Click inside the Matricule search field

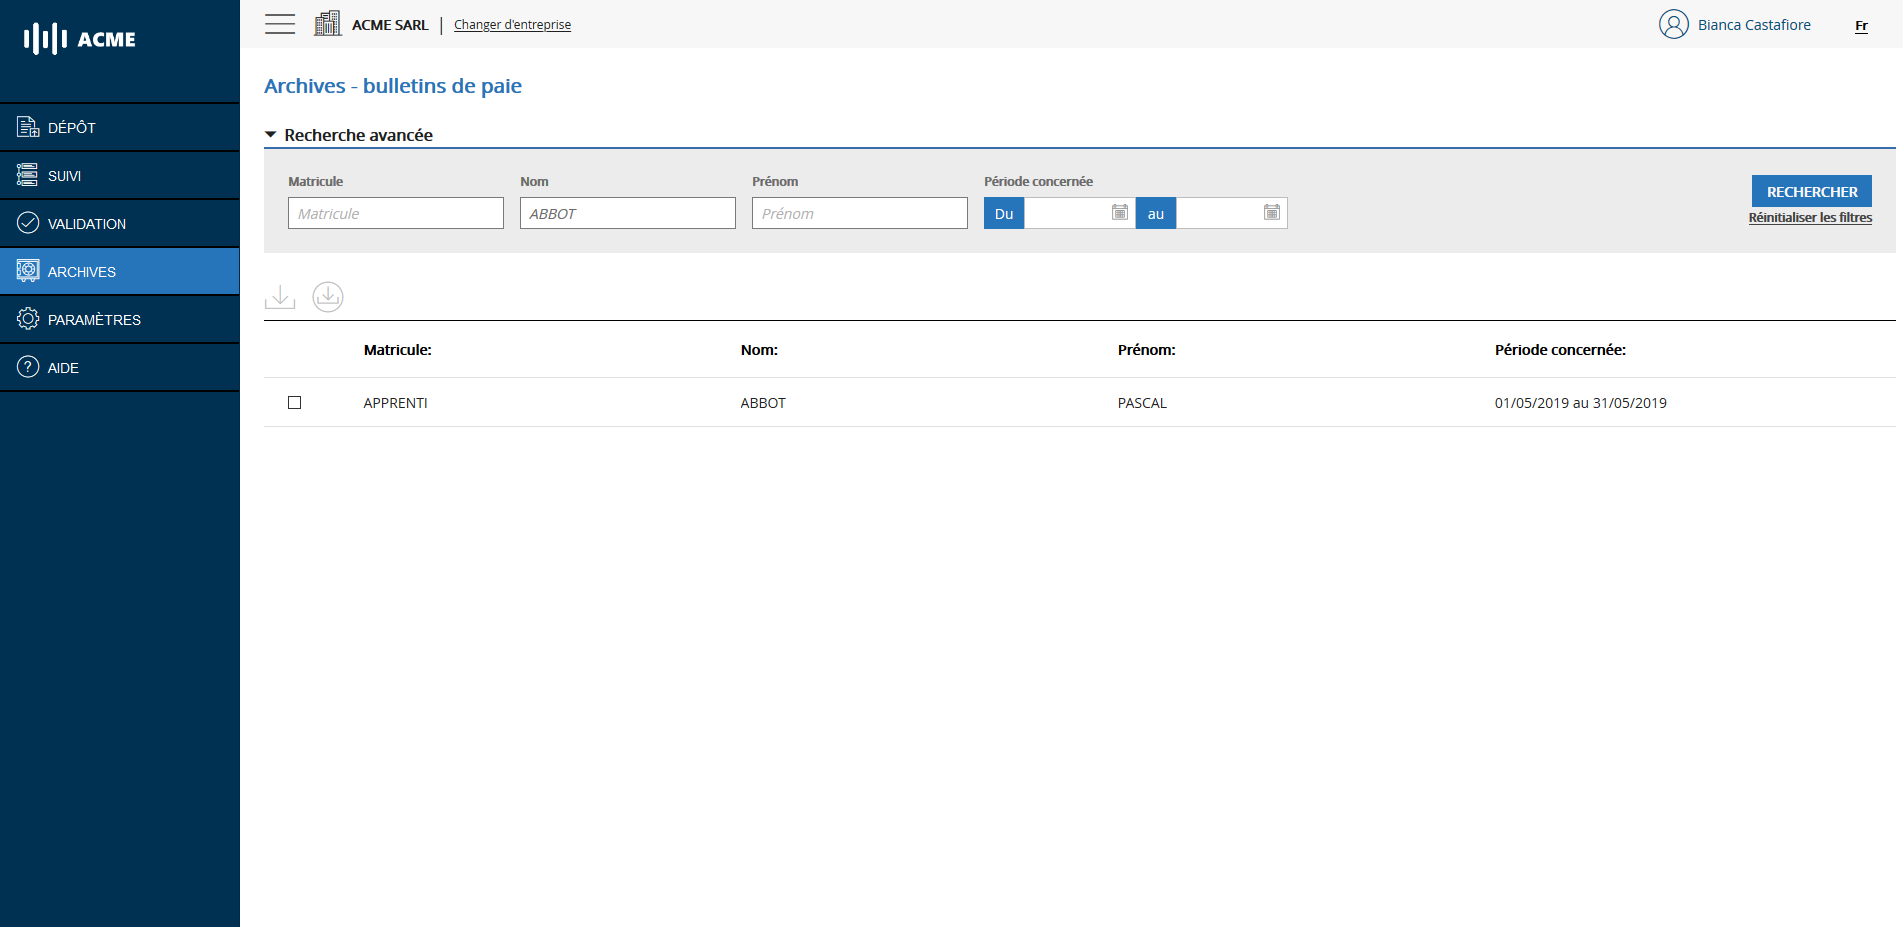[395, 213]
